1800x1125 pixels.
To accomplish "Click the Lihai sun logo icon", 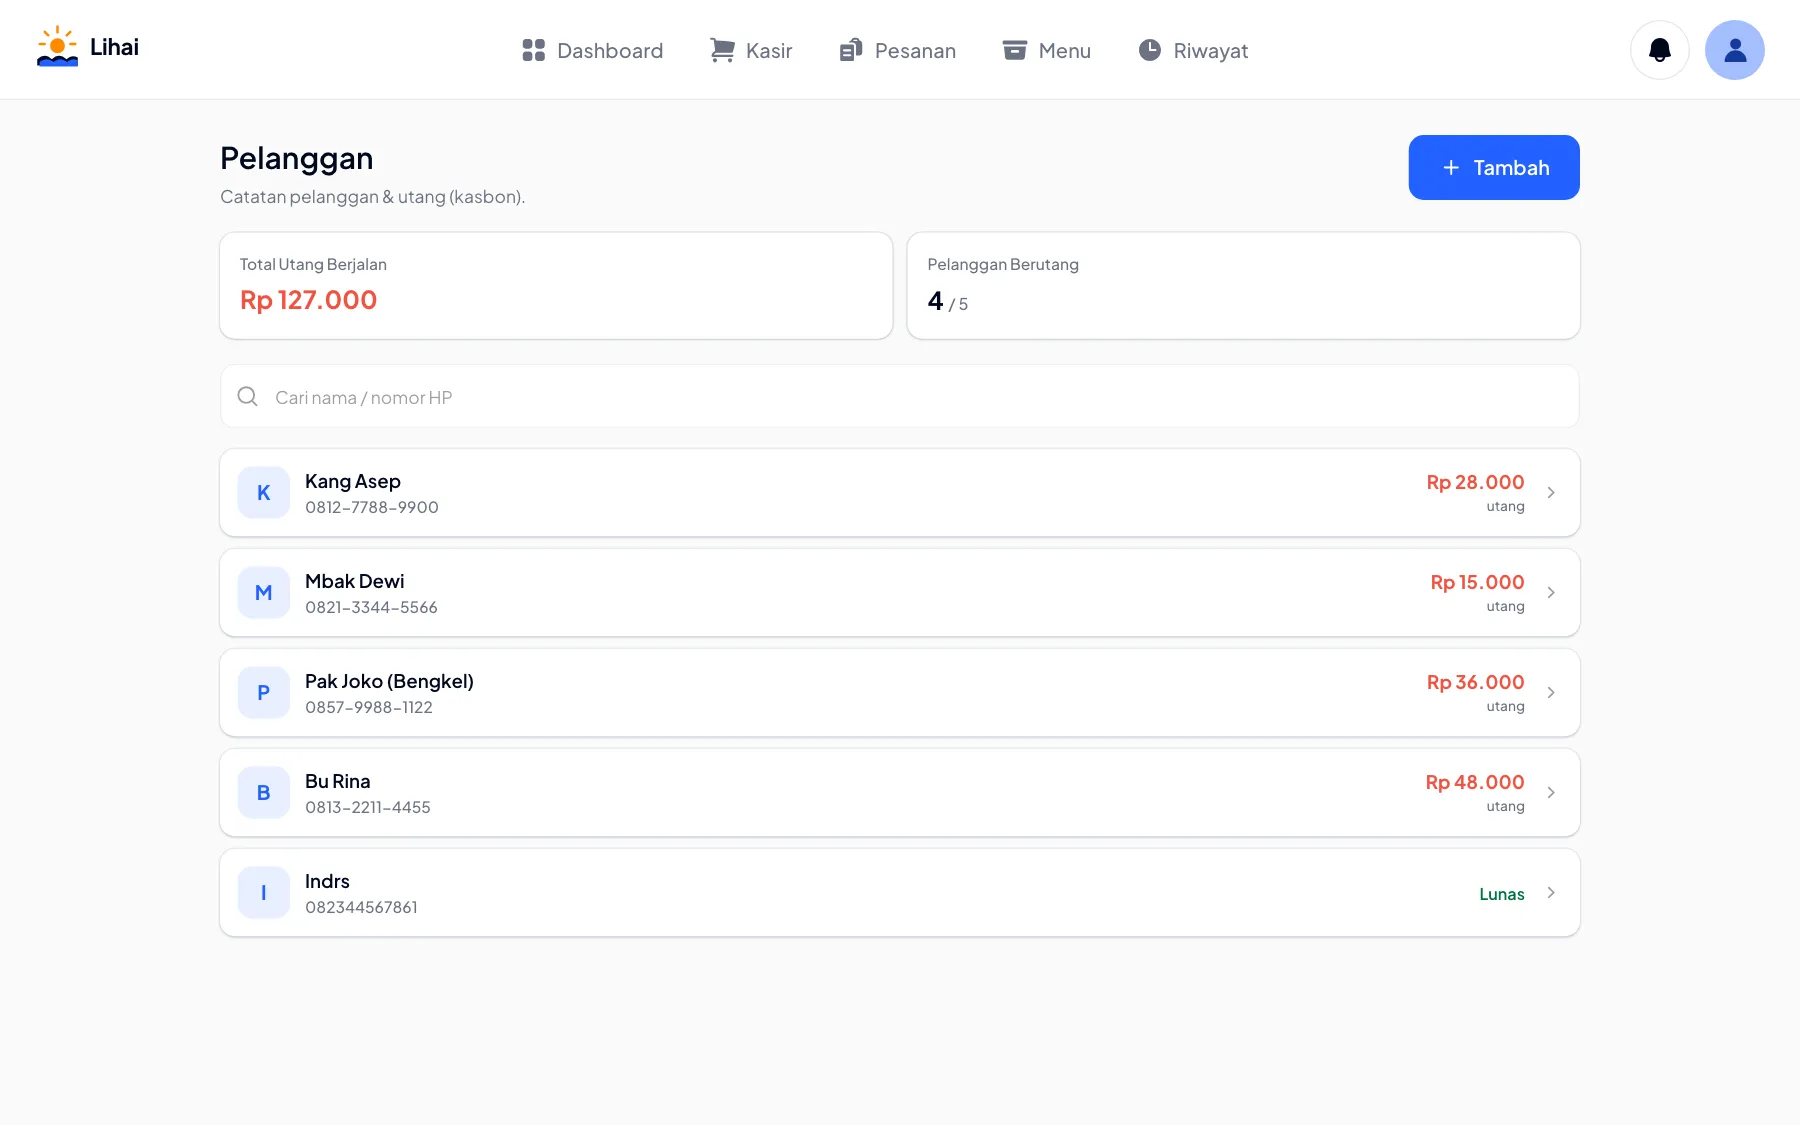I will click(x=57, y=47).
